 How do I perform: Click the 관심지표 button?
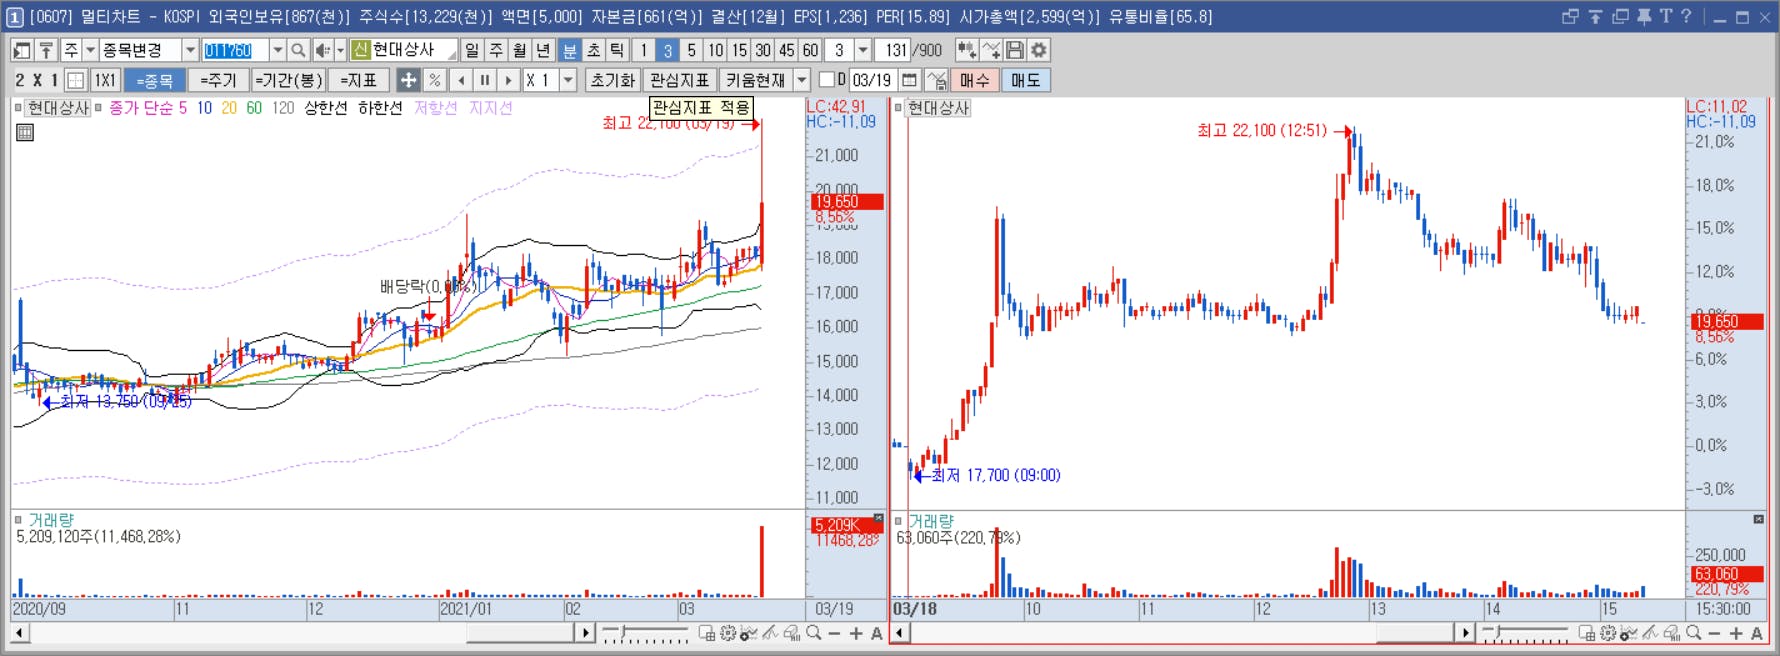(680, 80)
